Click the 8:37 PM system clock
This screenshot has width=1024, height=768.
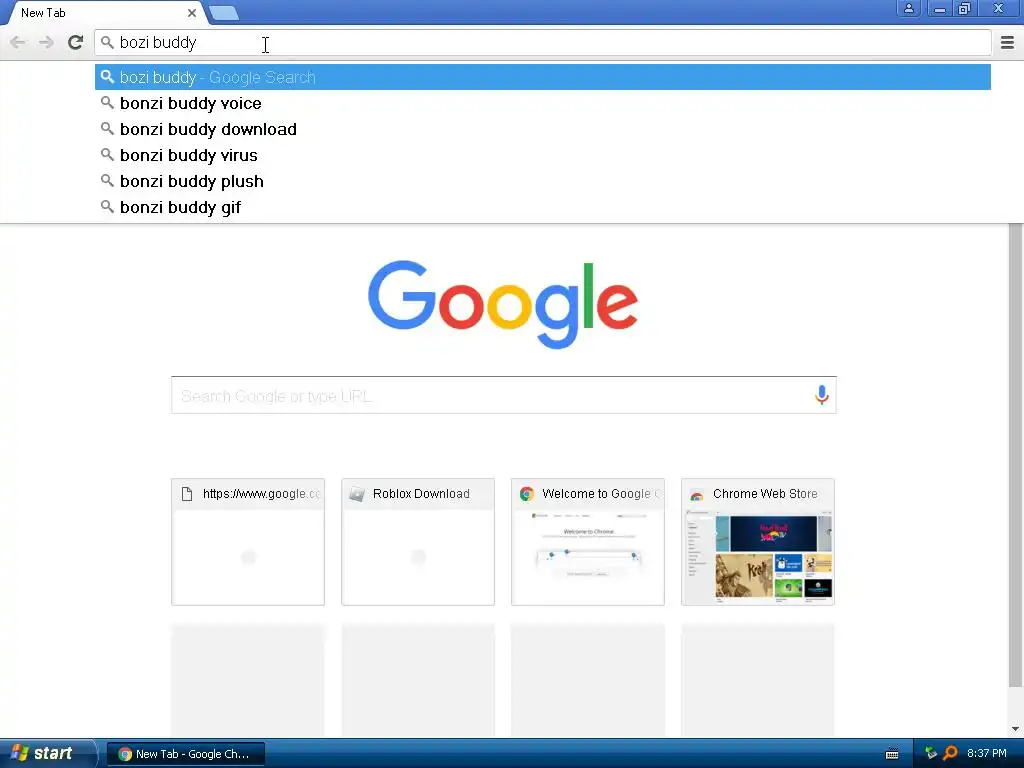pos(986,754)
